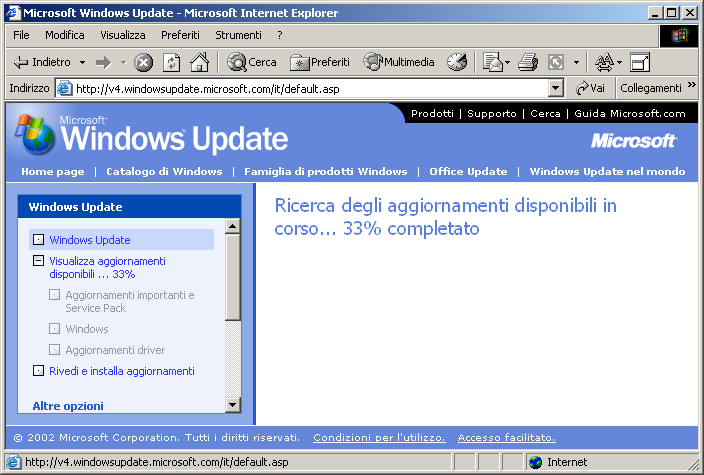The height and width of the screenshot is (475, 704).
Task: Click the Microsoft logo on the banner
Action: pos(633,141)
